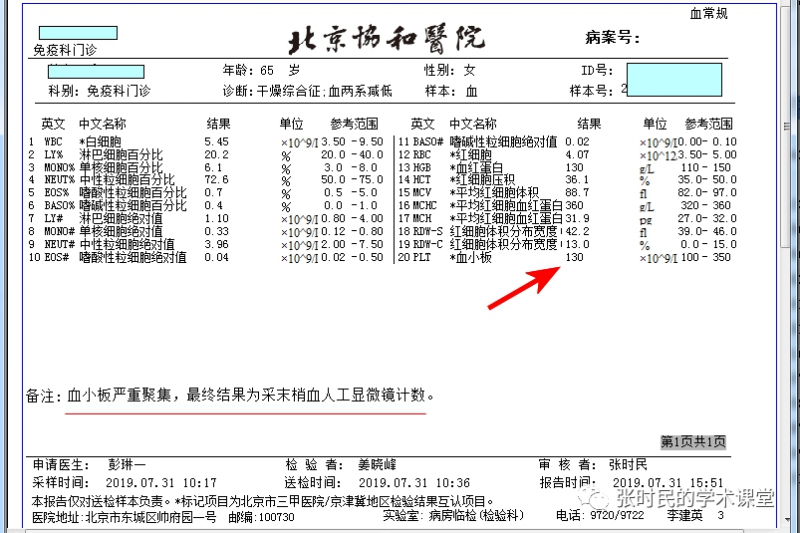
Task: Click the row name *血红蛋白
Action: click(476, 167)
